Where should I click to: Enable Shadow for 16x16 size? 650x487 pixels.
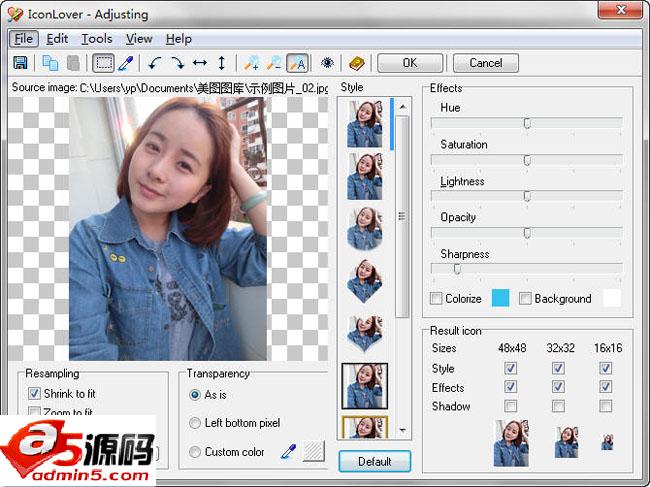pos(606,406)
